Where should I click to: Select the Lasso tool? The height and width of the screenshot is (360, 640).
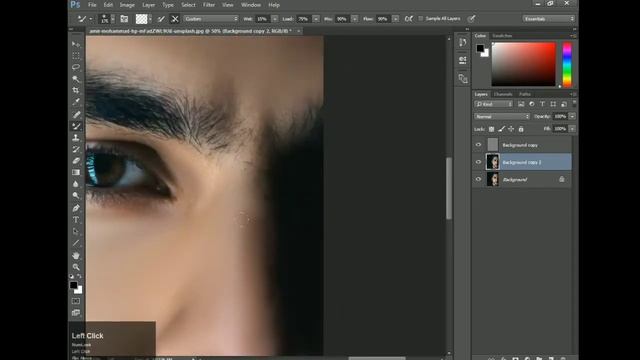(x=76, y=67)
